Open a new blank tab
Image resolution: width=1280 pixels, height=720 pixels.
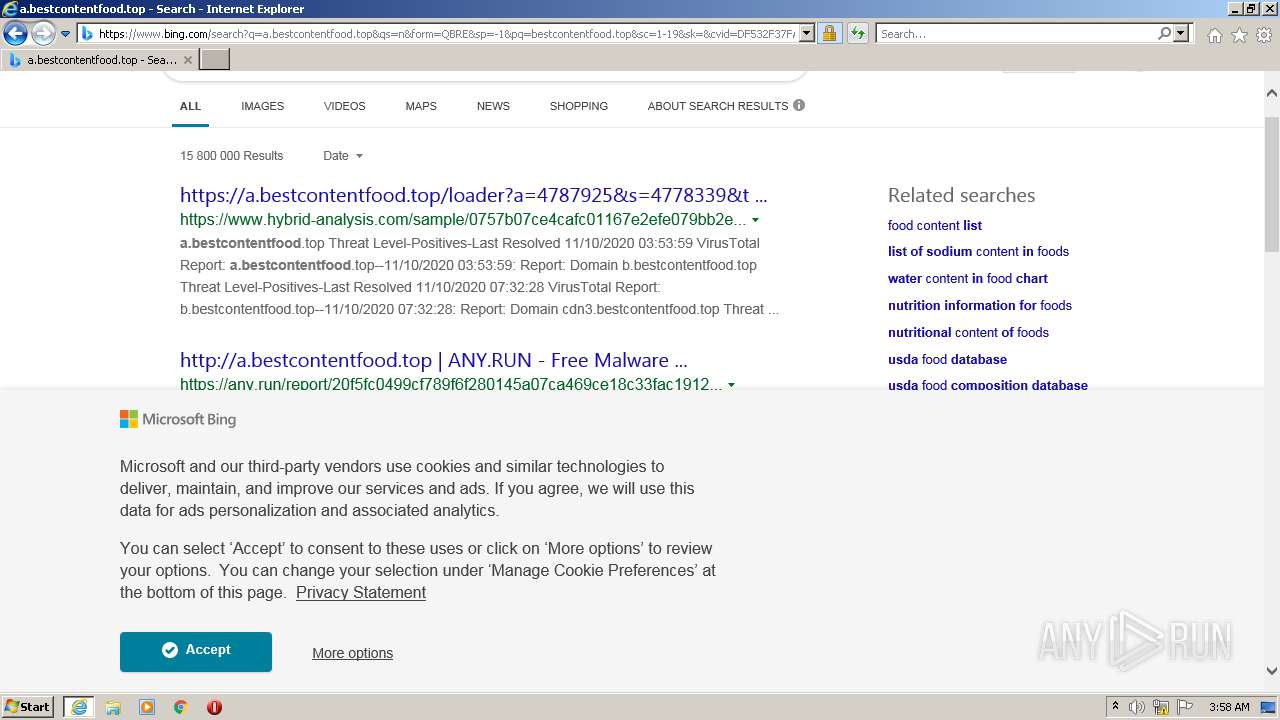215,60
